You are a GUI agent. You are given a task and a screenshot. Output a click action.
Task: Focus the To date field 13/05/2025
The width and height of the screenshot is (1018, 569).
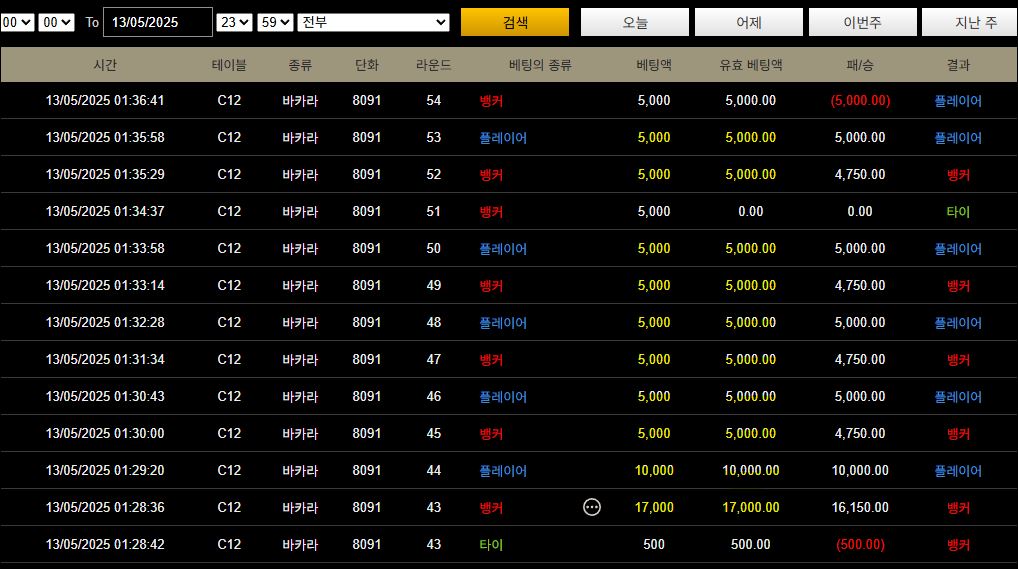[x=158, y=22]
